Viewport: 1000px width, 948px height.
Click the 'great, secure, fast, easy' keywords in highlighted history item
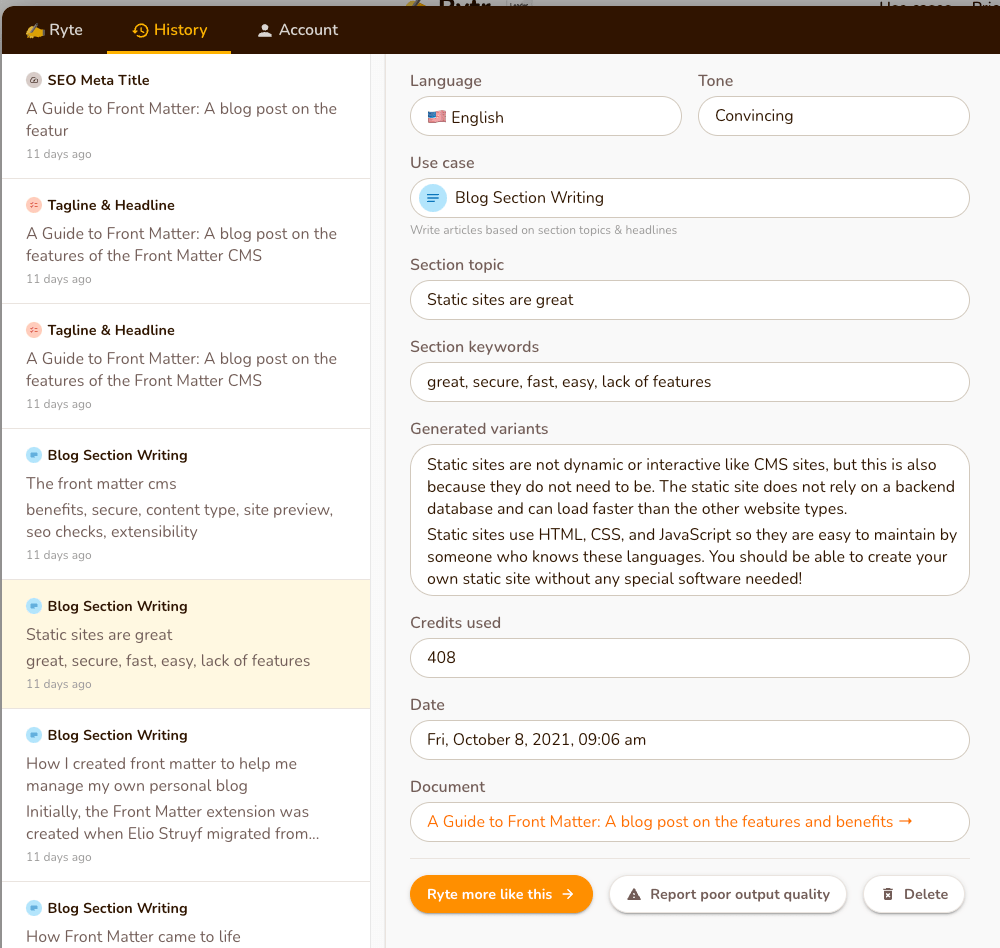coord(168,660)
